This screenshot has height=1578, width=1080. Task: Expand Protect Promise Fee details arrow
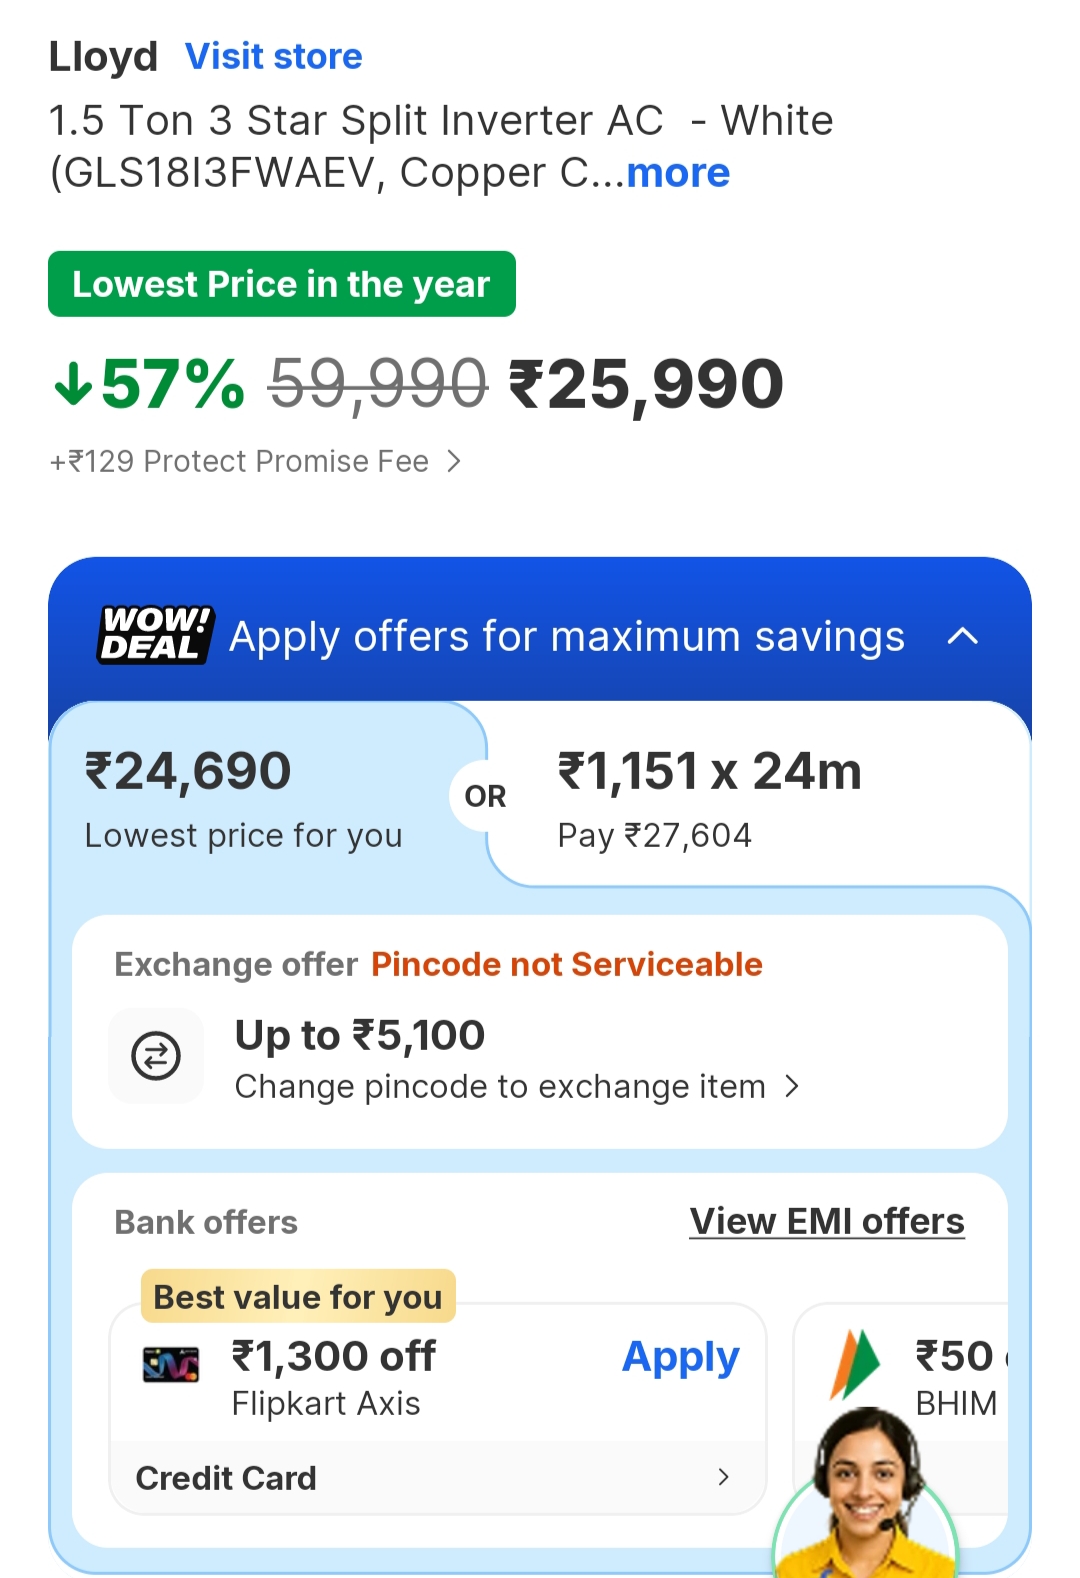click(x=454, y=461)
